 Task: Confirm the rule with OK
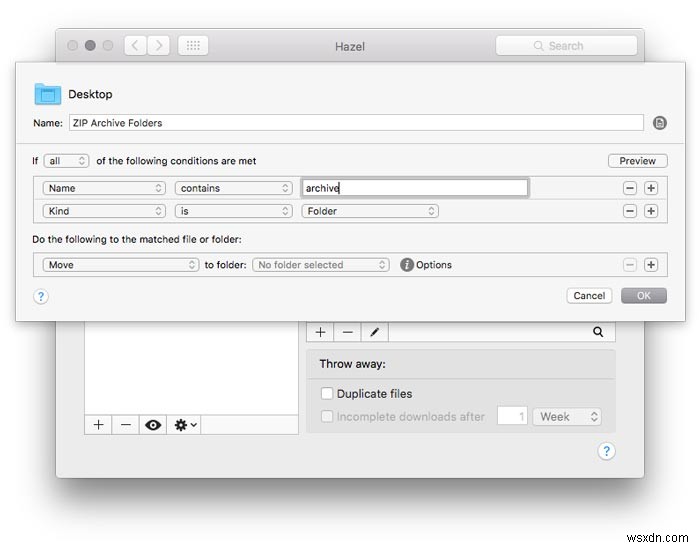coord(644,296)
